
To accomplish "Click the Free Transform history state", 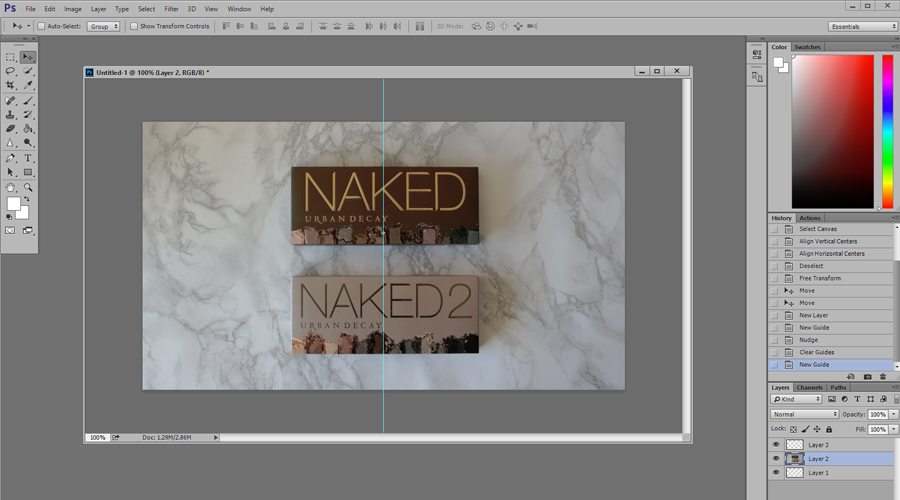I will pyautogui.click(x=820, y=278).
